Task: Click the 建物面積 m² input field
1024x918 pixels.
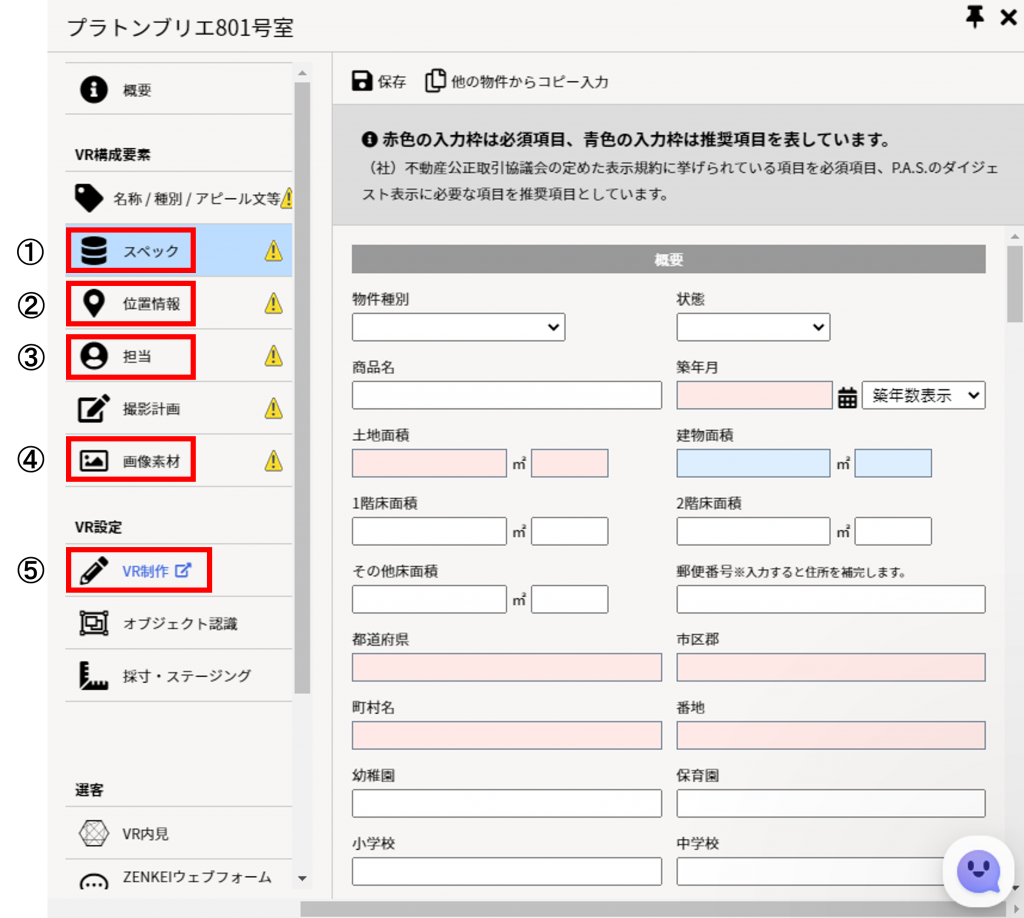Action: tap(753, 463)
